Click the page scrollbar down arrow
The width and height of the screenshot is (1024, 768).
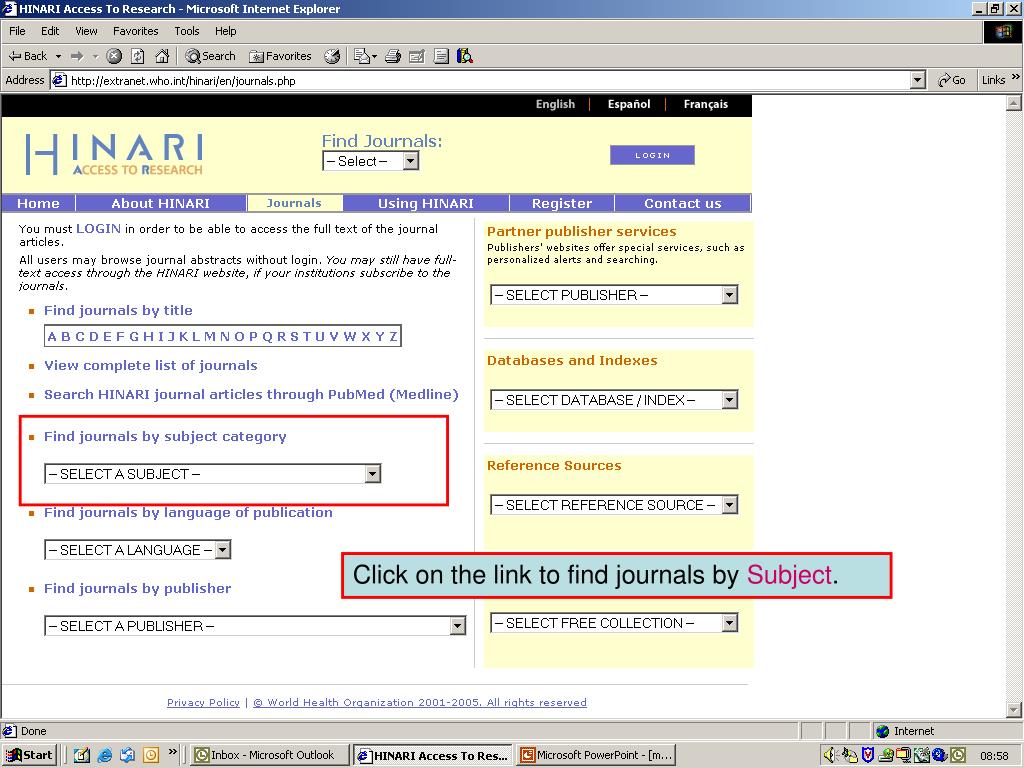coord(1014,709)
